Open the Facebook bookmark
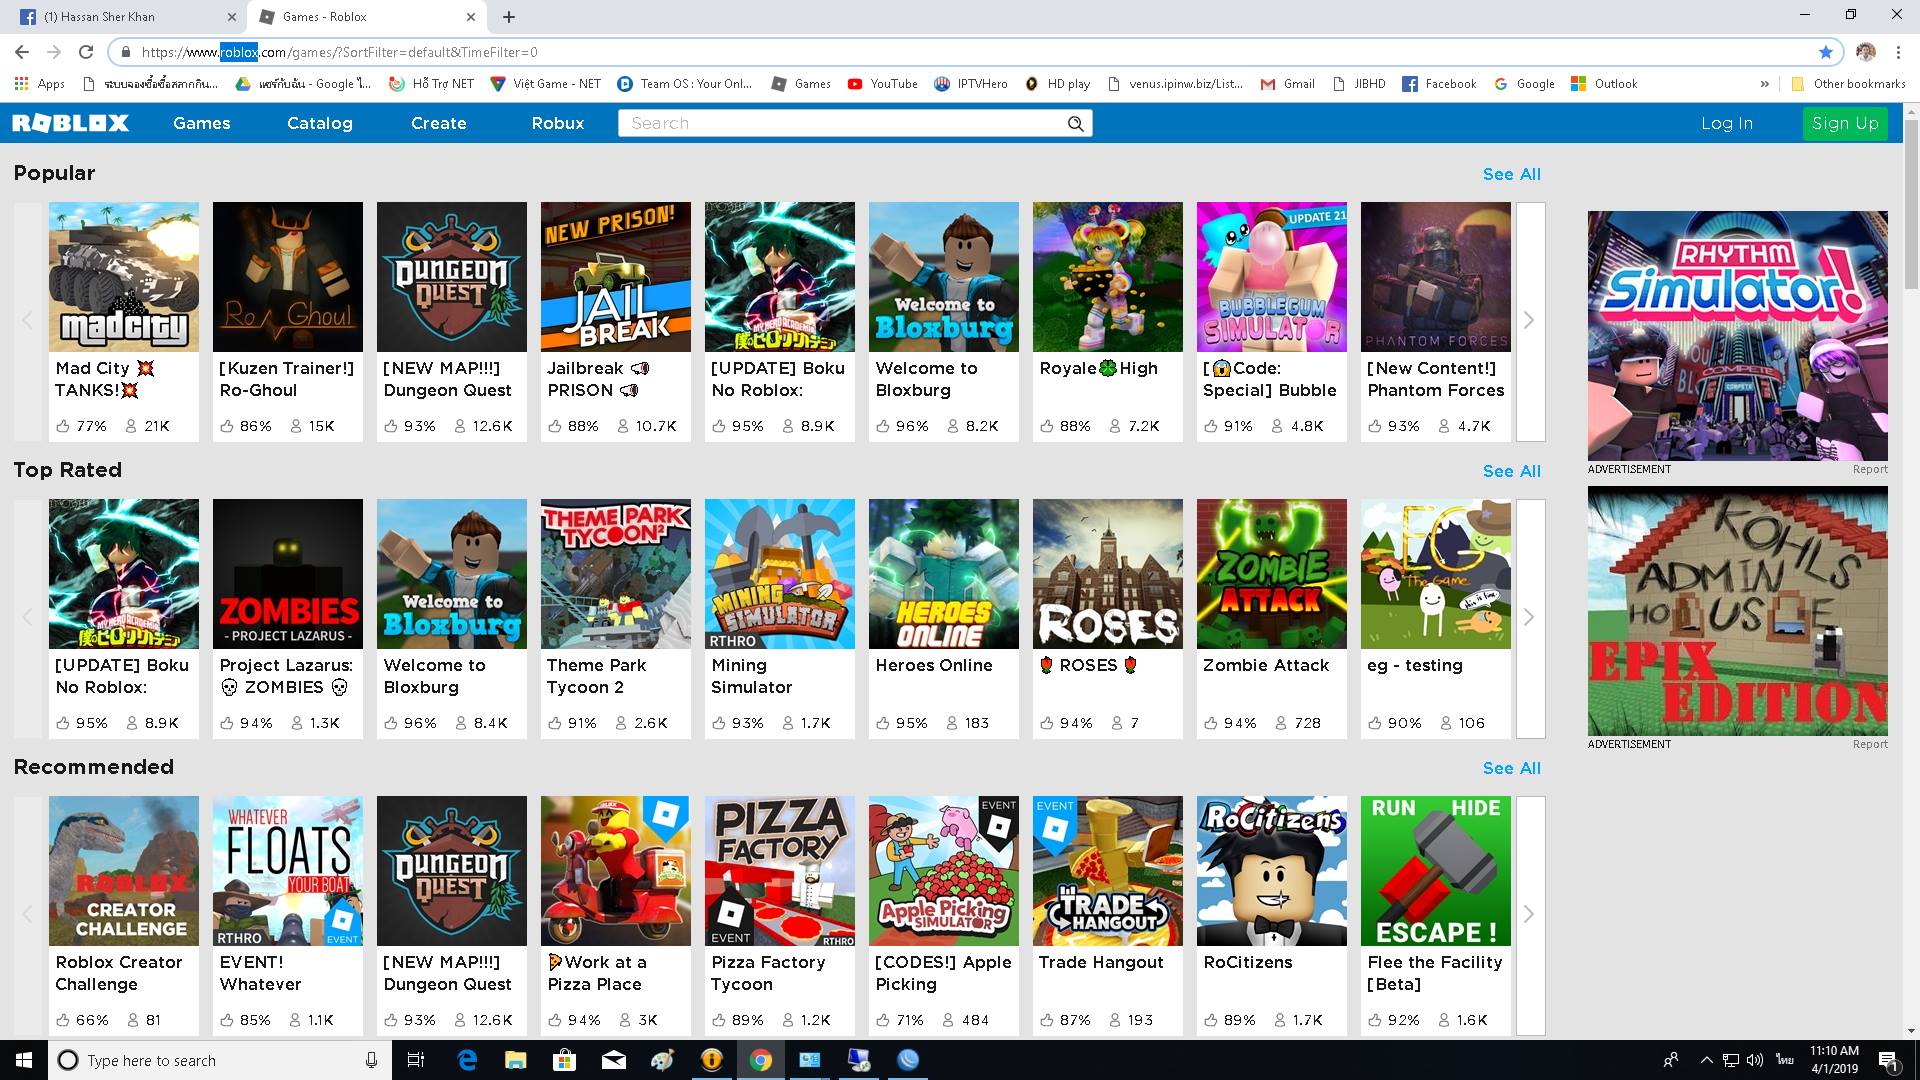The width and height of the screenshot is (1920, 1080). click(x=1439, y=84)
